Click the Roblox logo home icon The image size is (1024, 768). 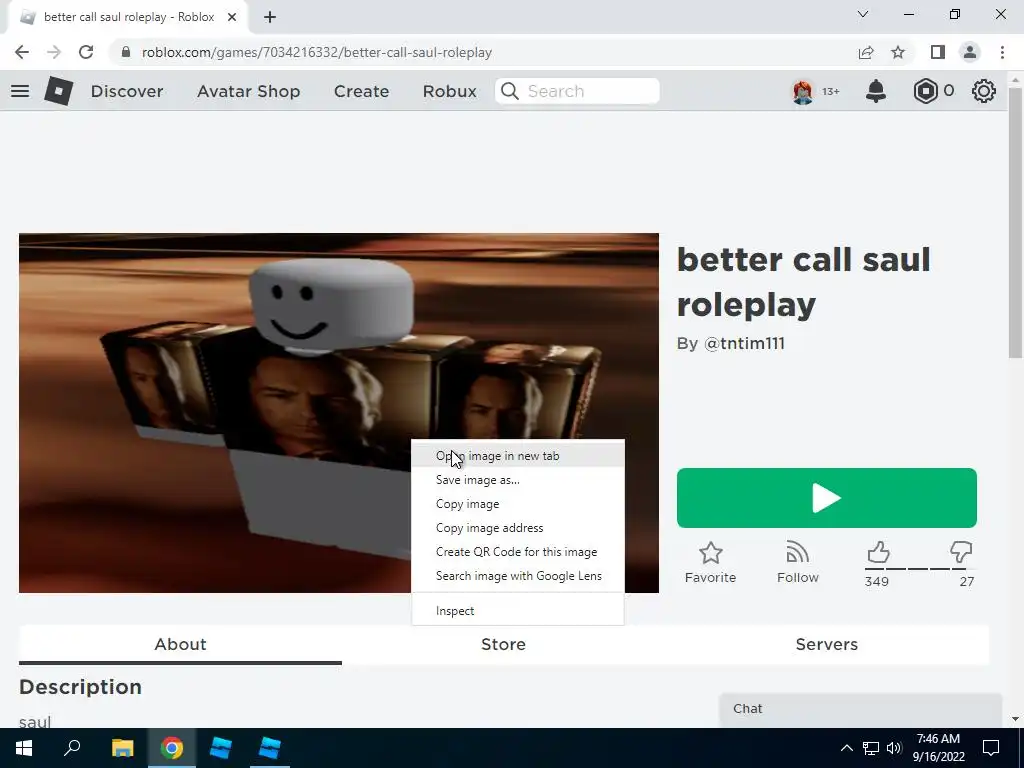(x=58, y=91)
